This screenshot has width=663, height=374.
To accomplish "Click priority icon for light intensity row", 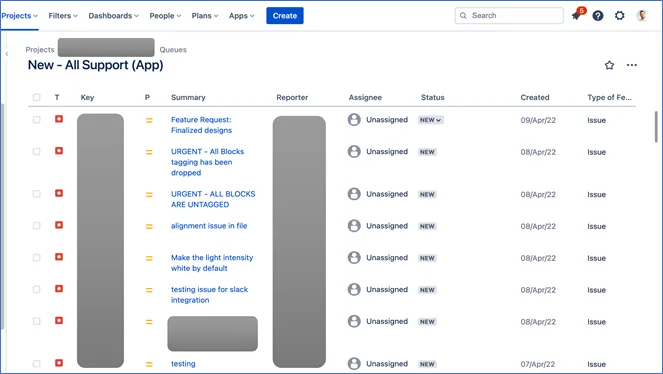I will [149, 258].
